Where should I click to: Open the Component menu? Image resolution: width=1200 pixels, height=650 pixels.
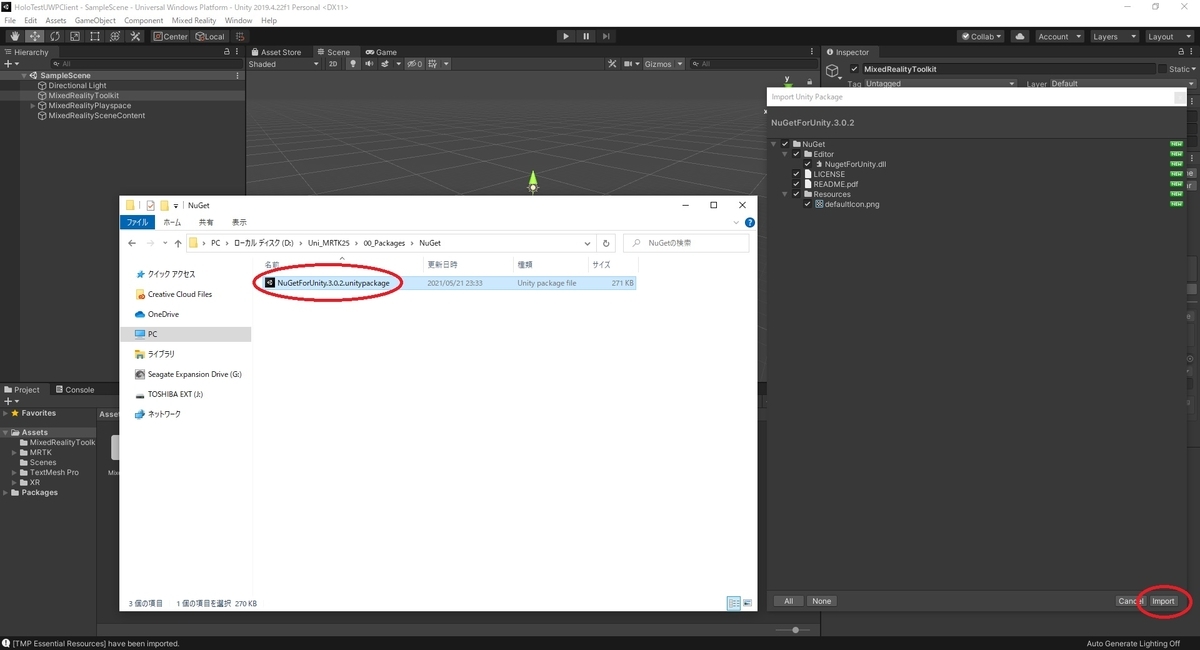(x=144, y=20)
